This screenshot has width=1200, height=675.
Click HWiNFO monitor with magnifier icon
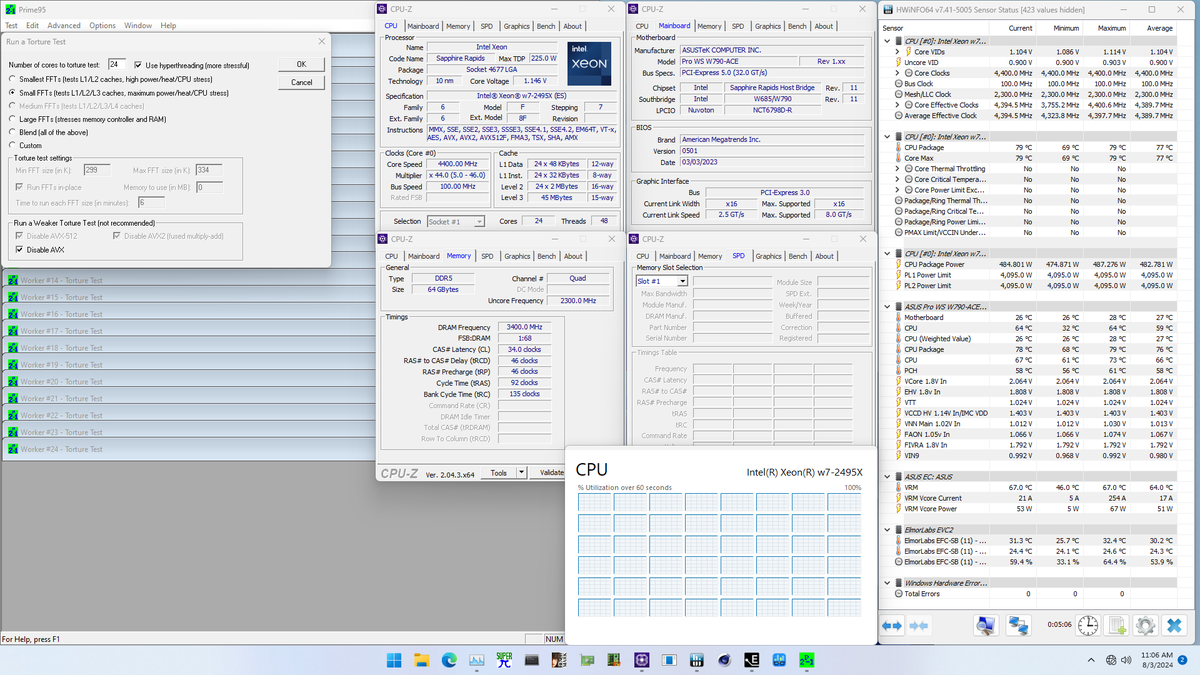point(986,625)
